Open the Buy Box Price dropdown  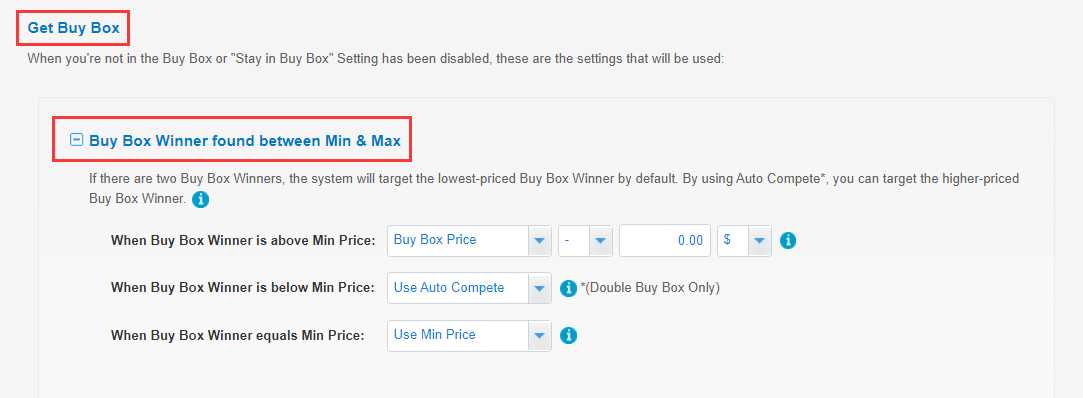469,240
